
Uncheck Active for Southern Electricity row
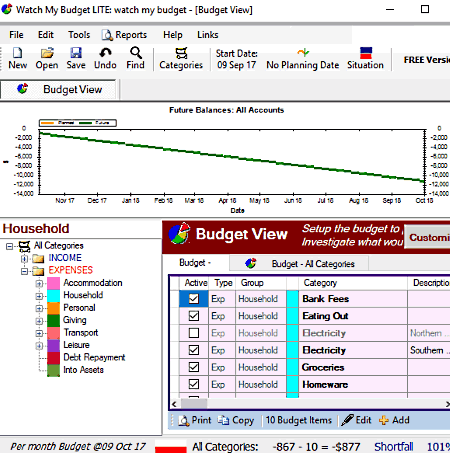tap(194, 350)
